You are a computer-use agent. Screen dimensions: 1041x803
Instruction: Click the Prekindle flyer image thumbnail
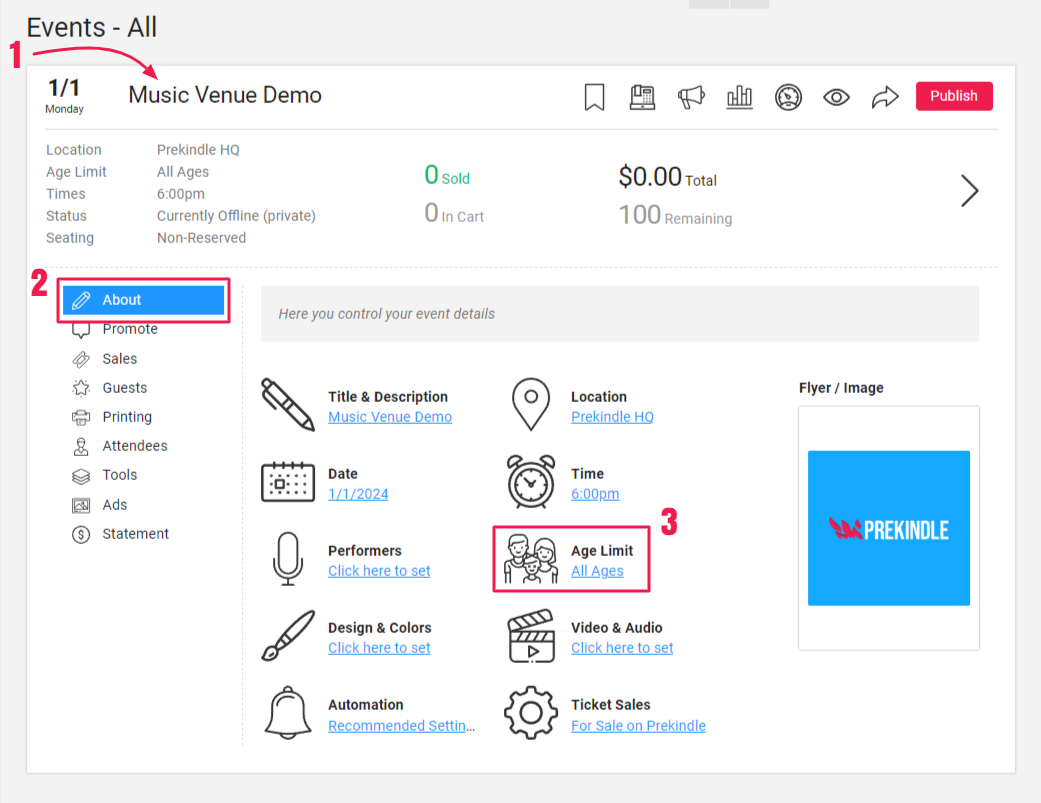click(888, 528)
